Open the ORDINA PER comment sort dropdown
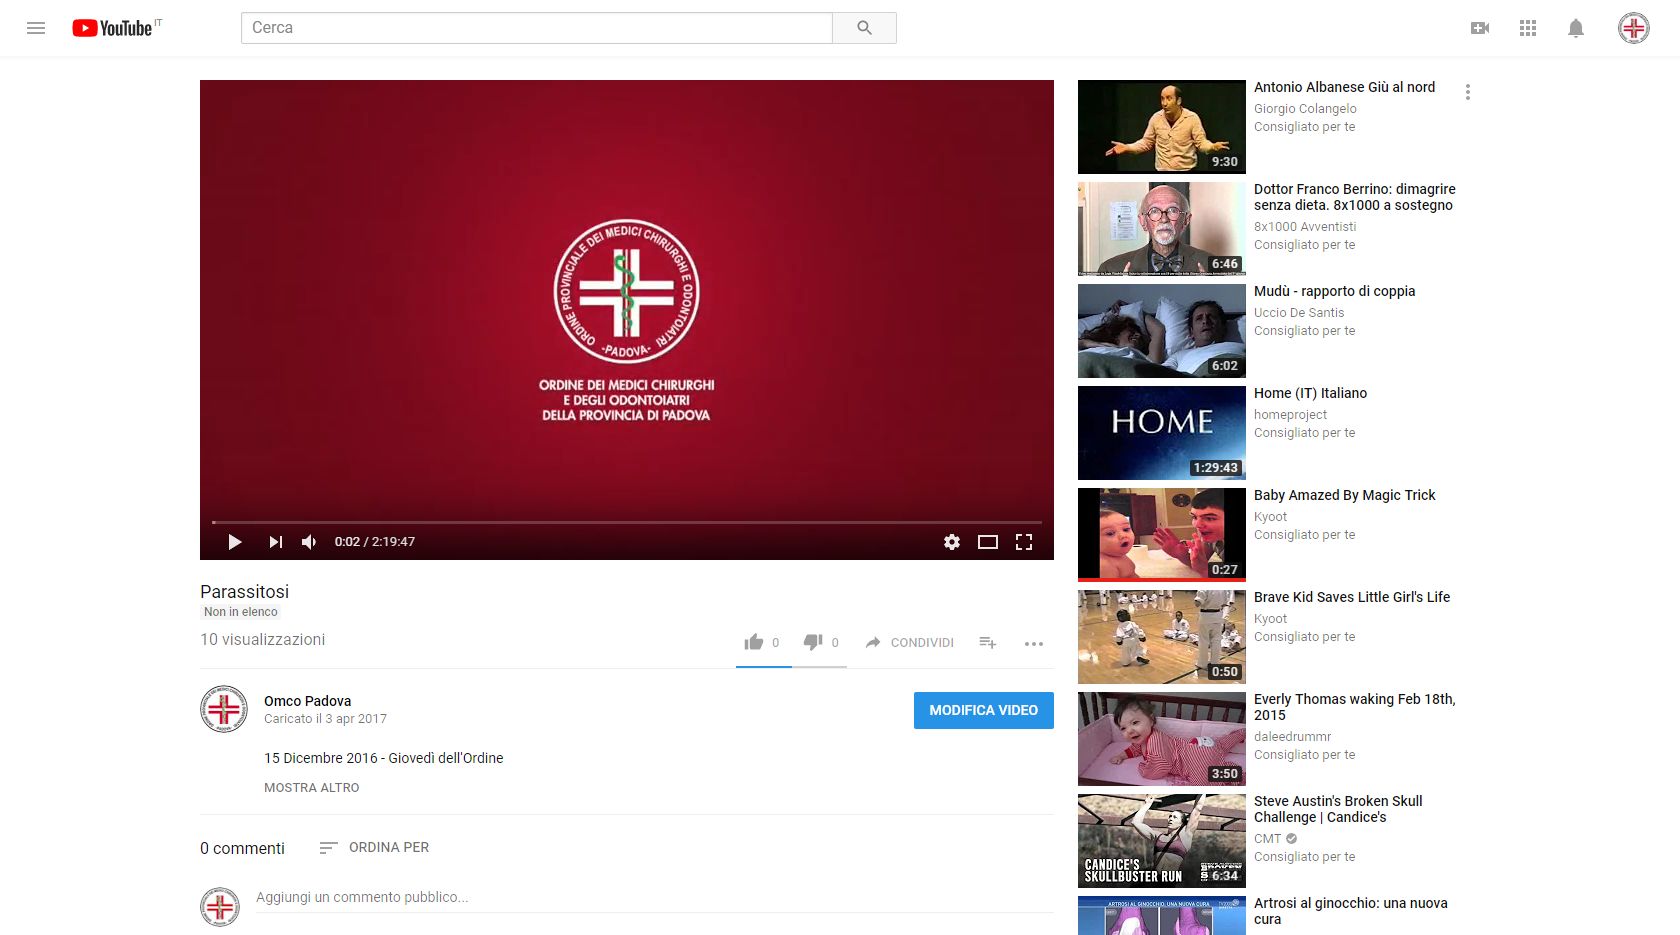Screen dimensions: 1680x935 (374, 847)
